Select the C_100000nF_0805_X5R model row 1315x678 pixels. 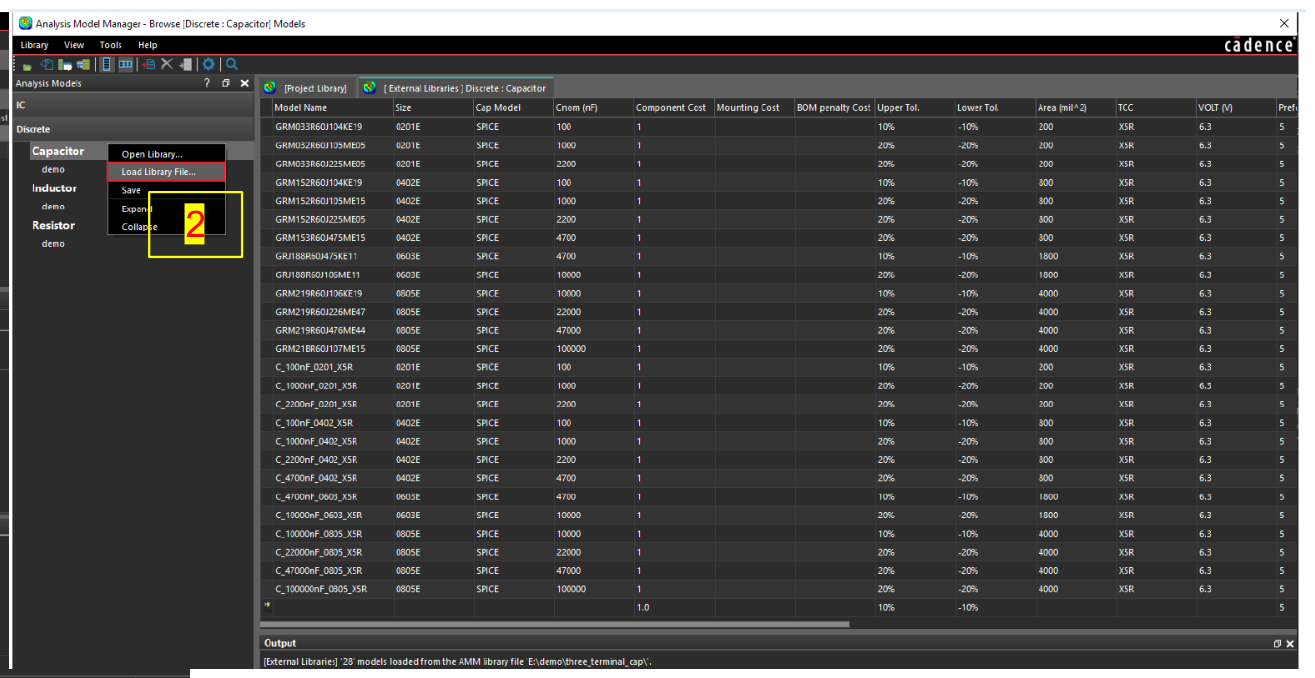tap(778, 589)
